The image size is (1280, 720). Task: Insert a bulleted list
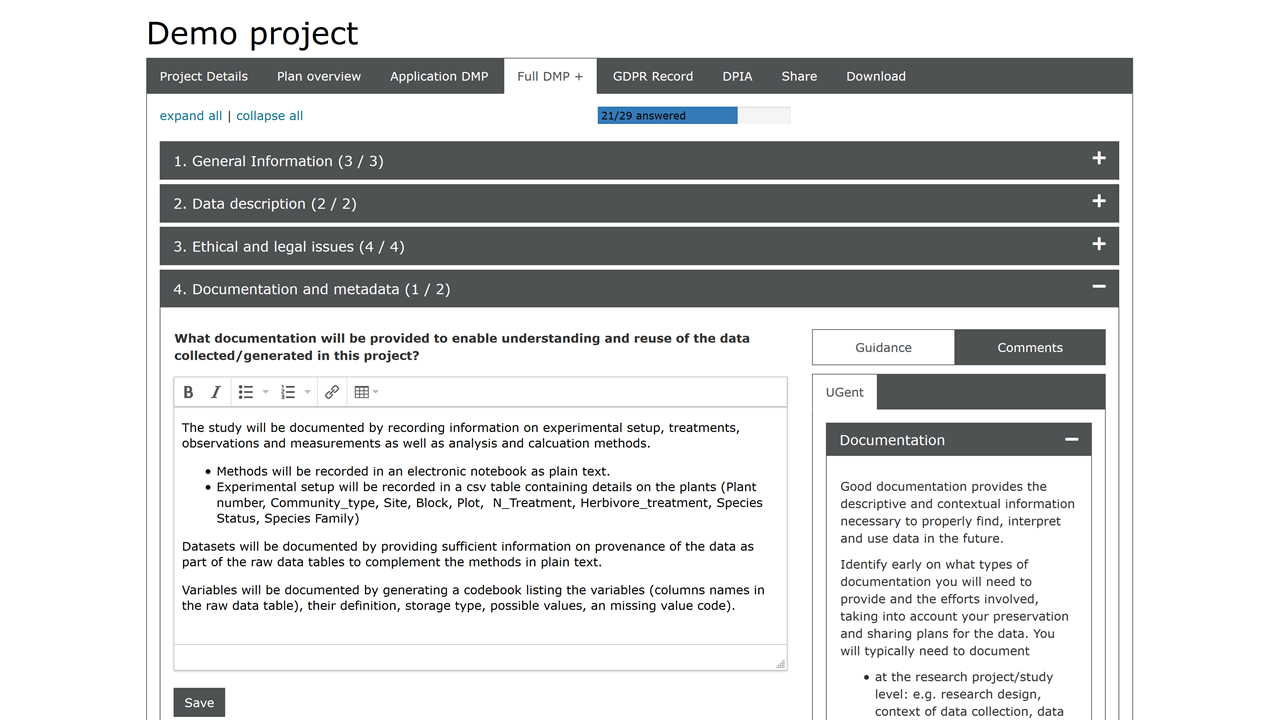coord(246,392)
